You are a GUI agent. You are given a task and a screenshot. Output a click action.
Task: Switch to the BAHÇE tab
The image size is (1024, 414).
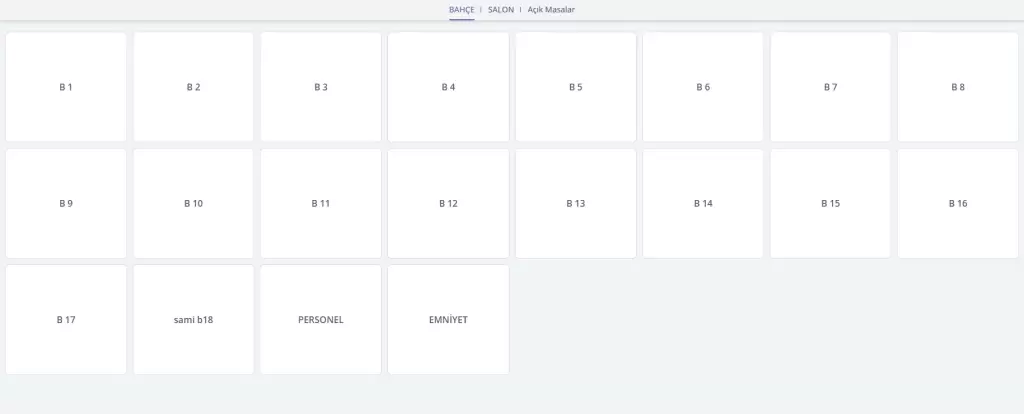(461, 10)
